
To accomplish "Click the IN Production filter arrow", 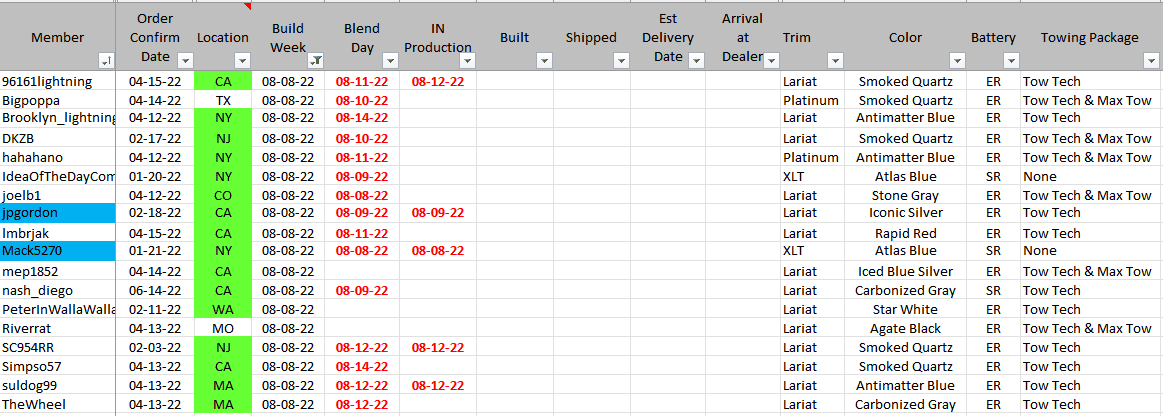I will (467, 61).
